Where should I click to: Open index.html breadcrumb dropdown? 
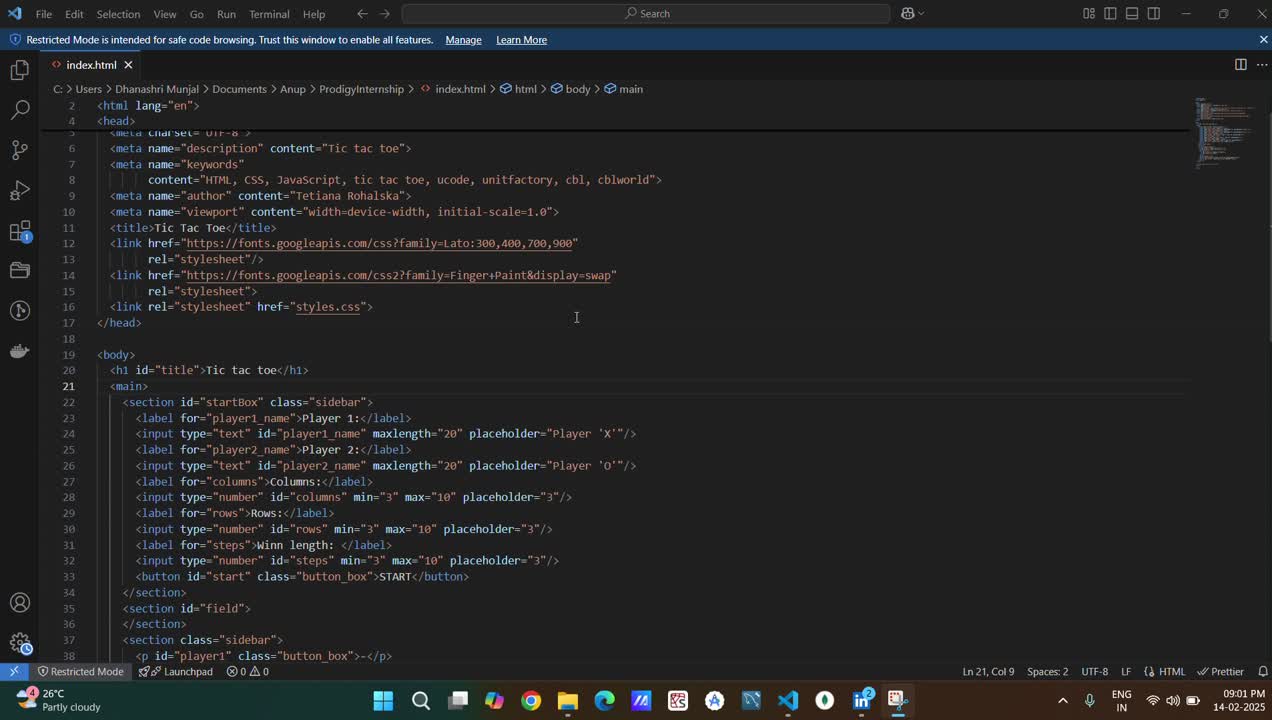point(452,89)
